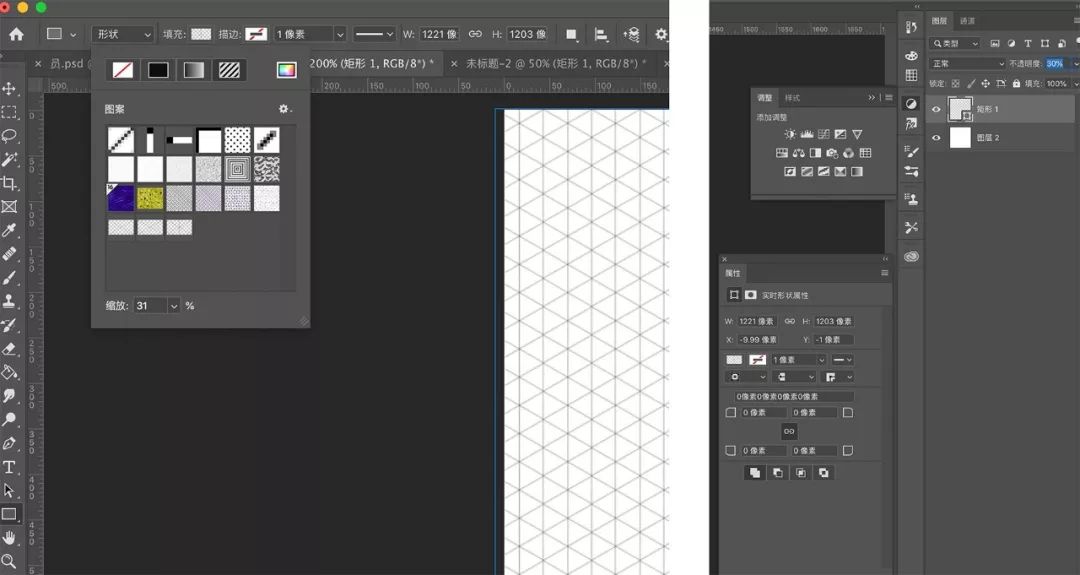Toggle width-height link in options bar

[476, 34]
